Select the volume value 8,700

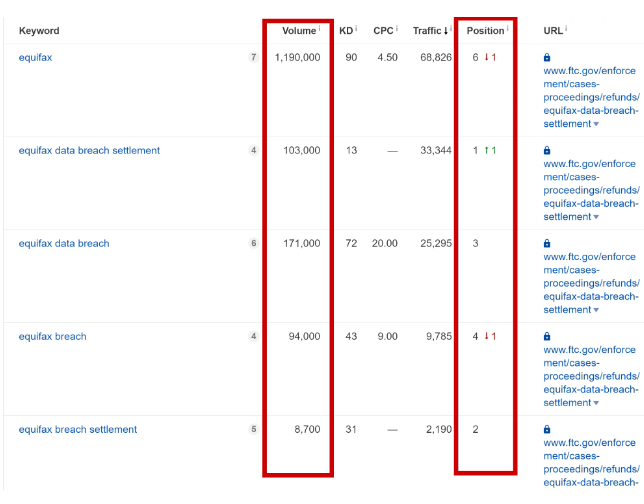[307, 429]
